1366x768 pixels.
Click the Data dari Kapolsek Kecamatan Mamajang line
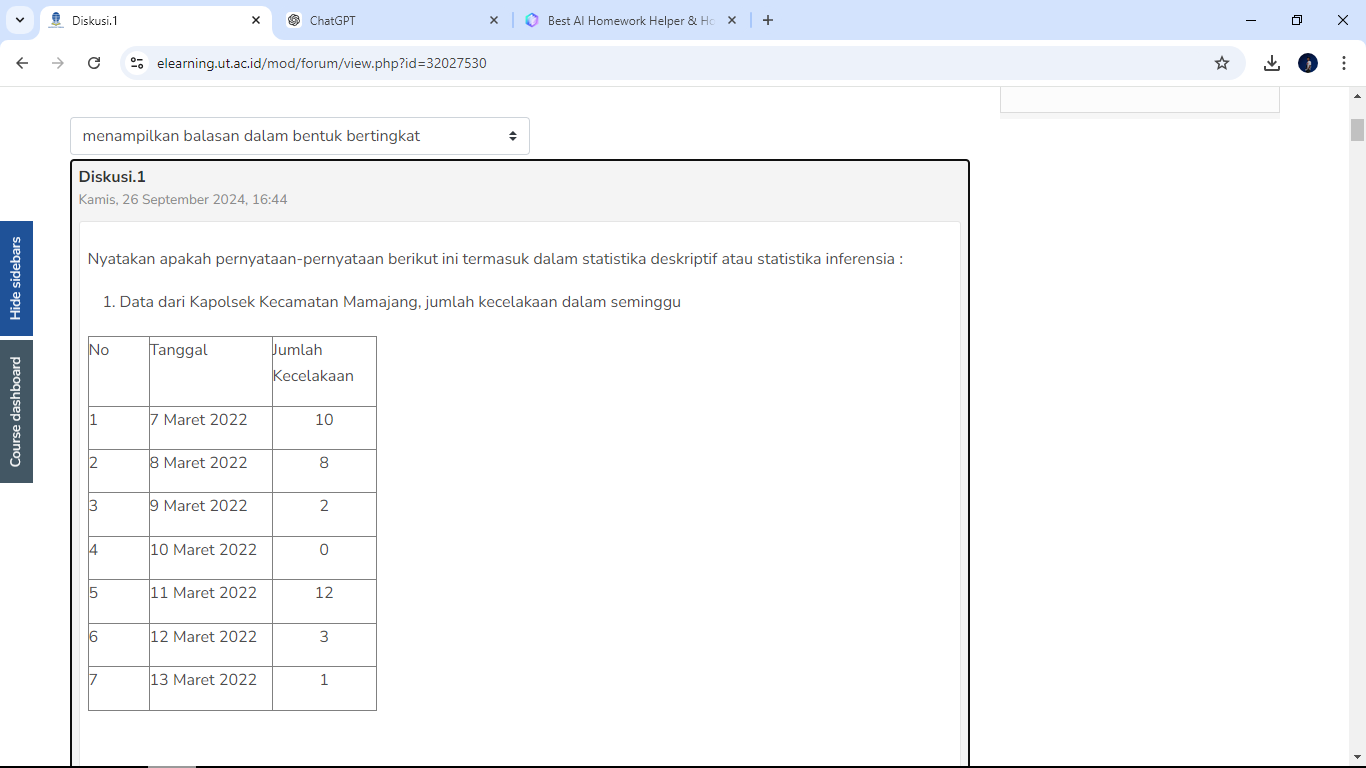[x=400, y=302]
